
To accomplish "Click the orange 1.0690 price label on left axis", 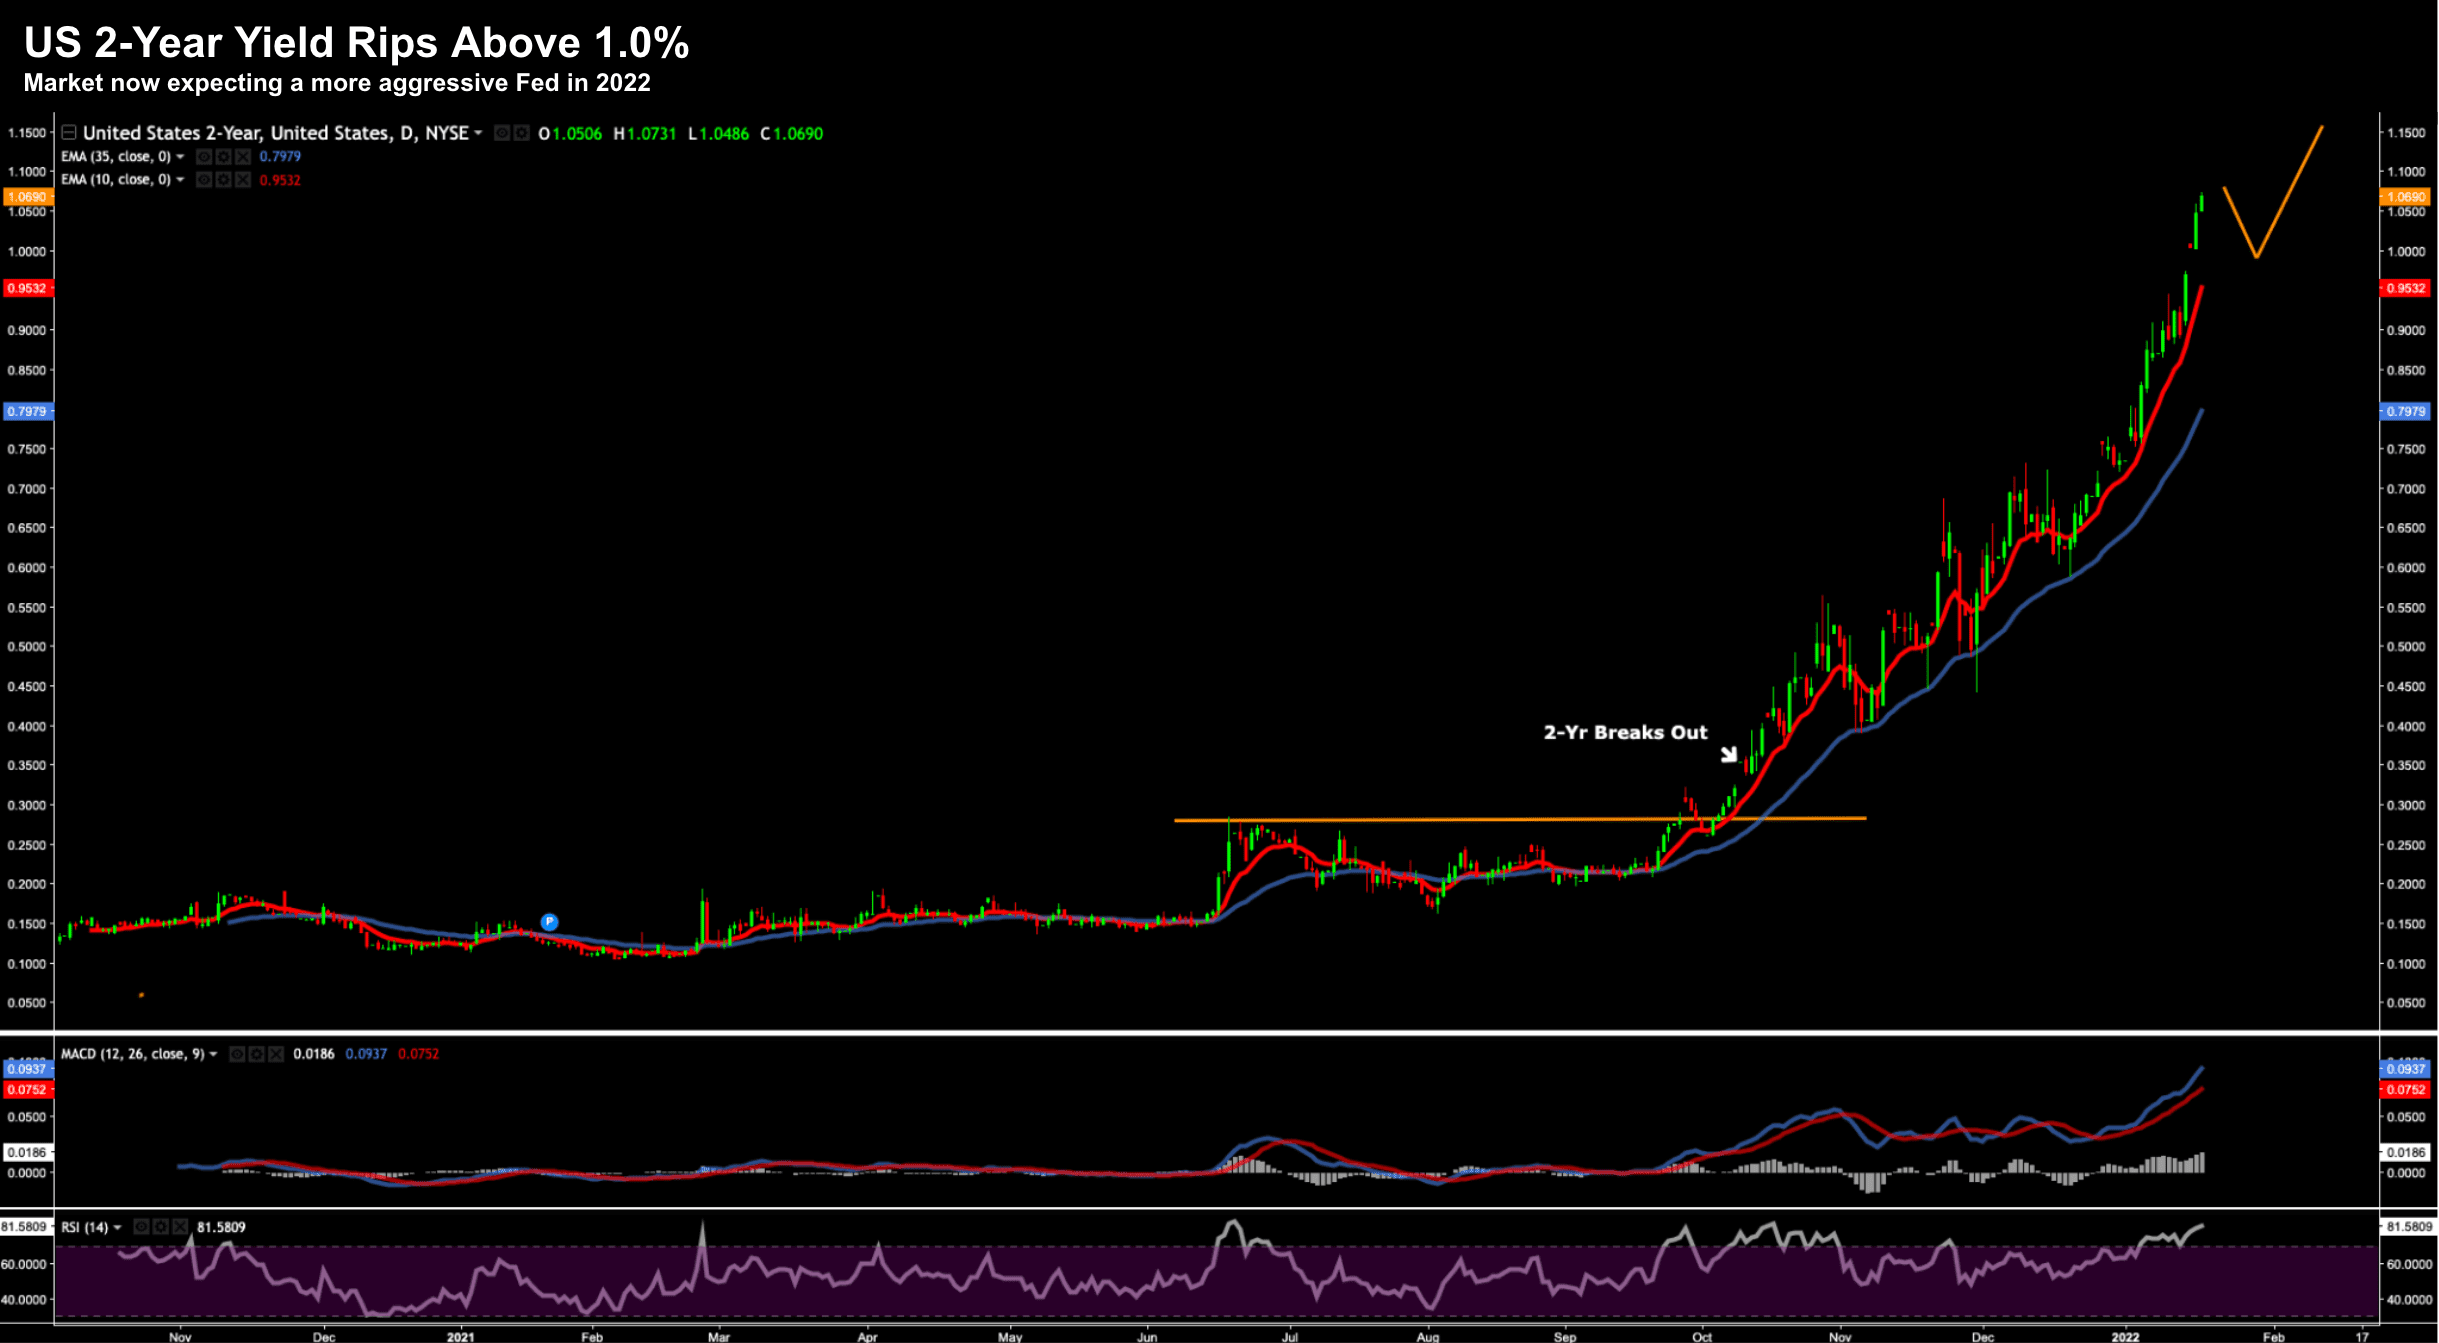I will point(28,197).
